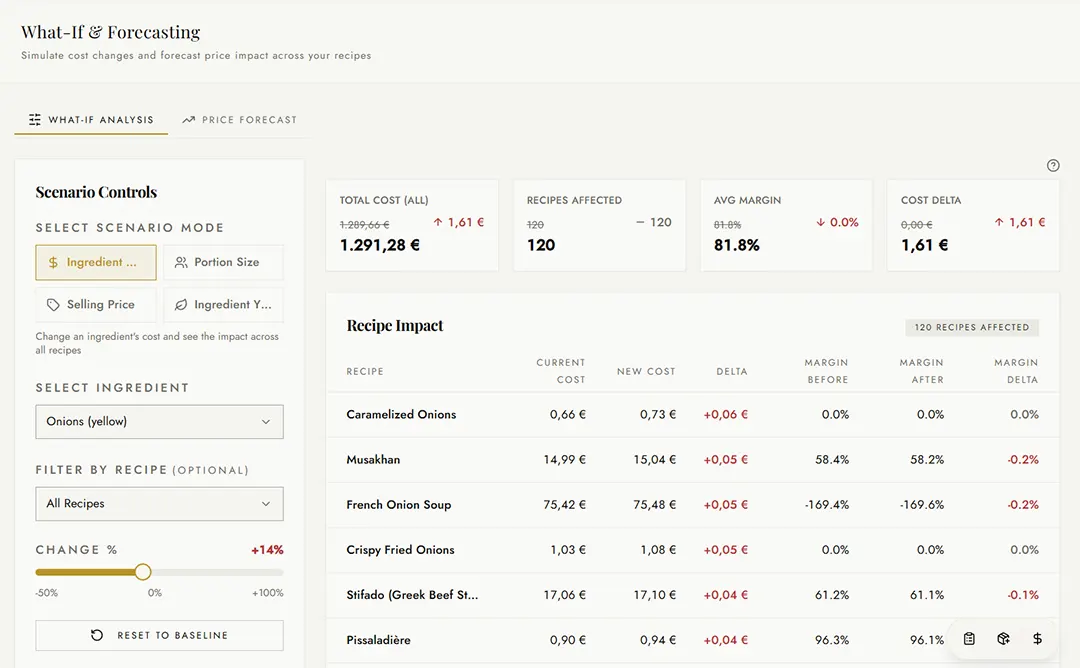Click the dollar icon in the floating toolbar

pos(1036,638)
